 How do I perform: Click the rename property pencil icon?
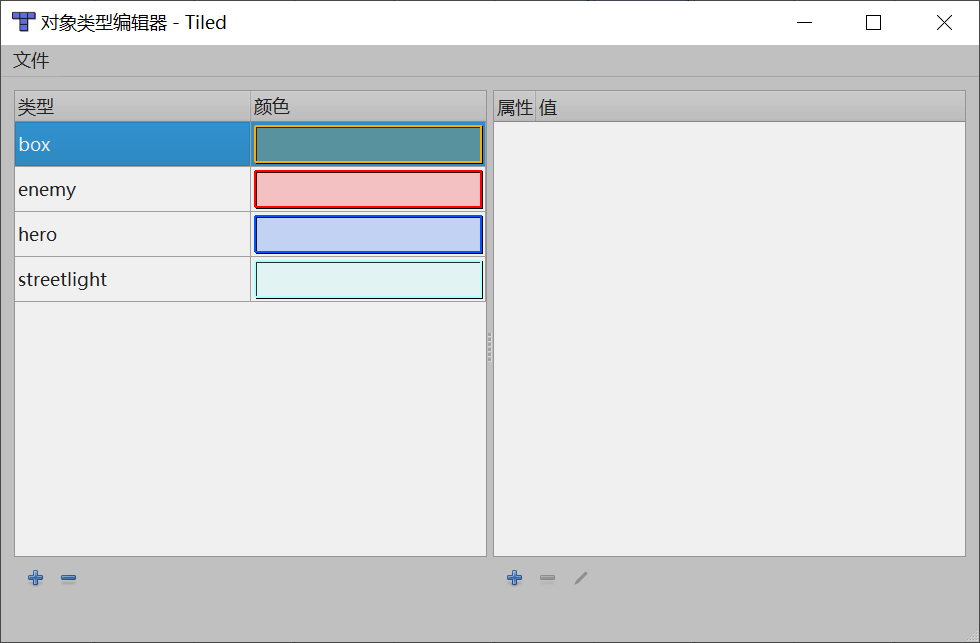[x=581, y=577]
